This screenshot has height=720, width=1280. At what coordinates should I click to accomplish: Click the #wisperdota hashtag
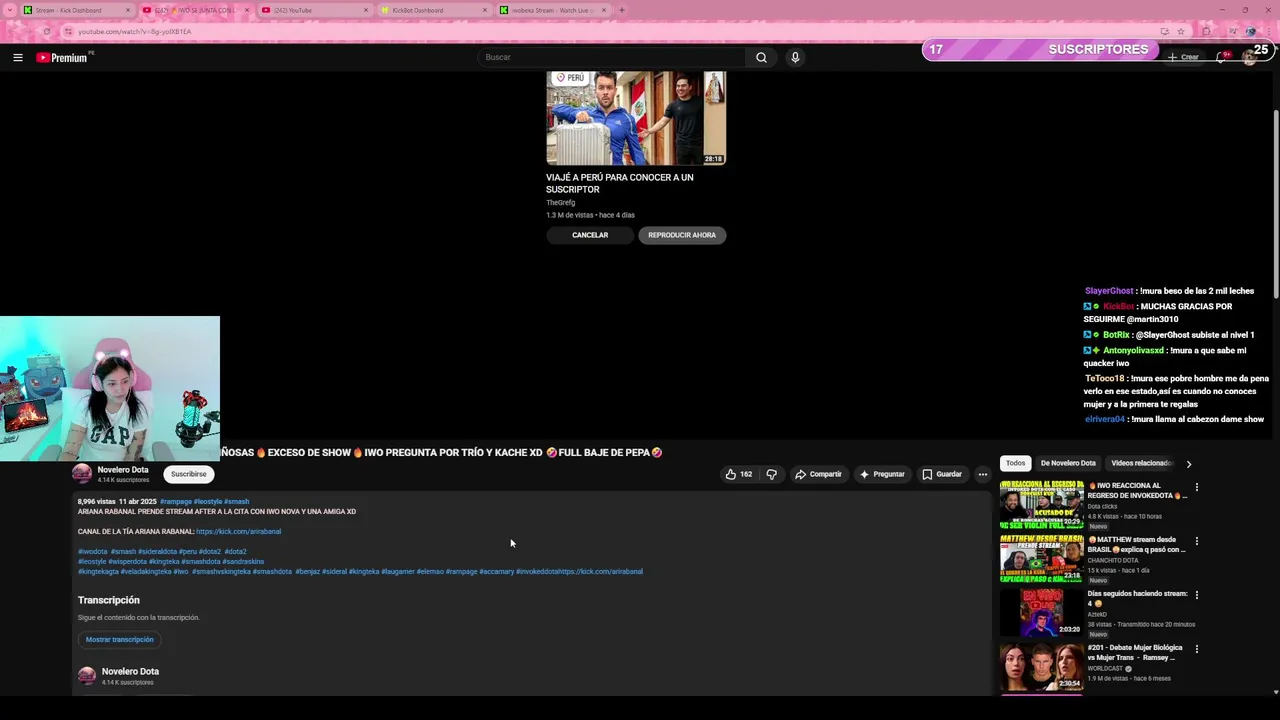(127, 562)
